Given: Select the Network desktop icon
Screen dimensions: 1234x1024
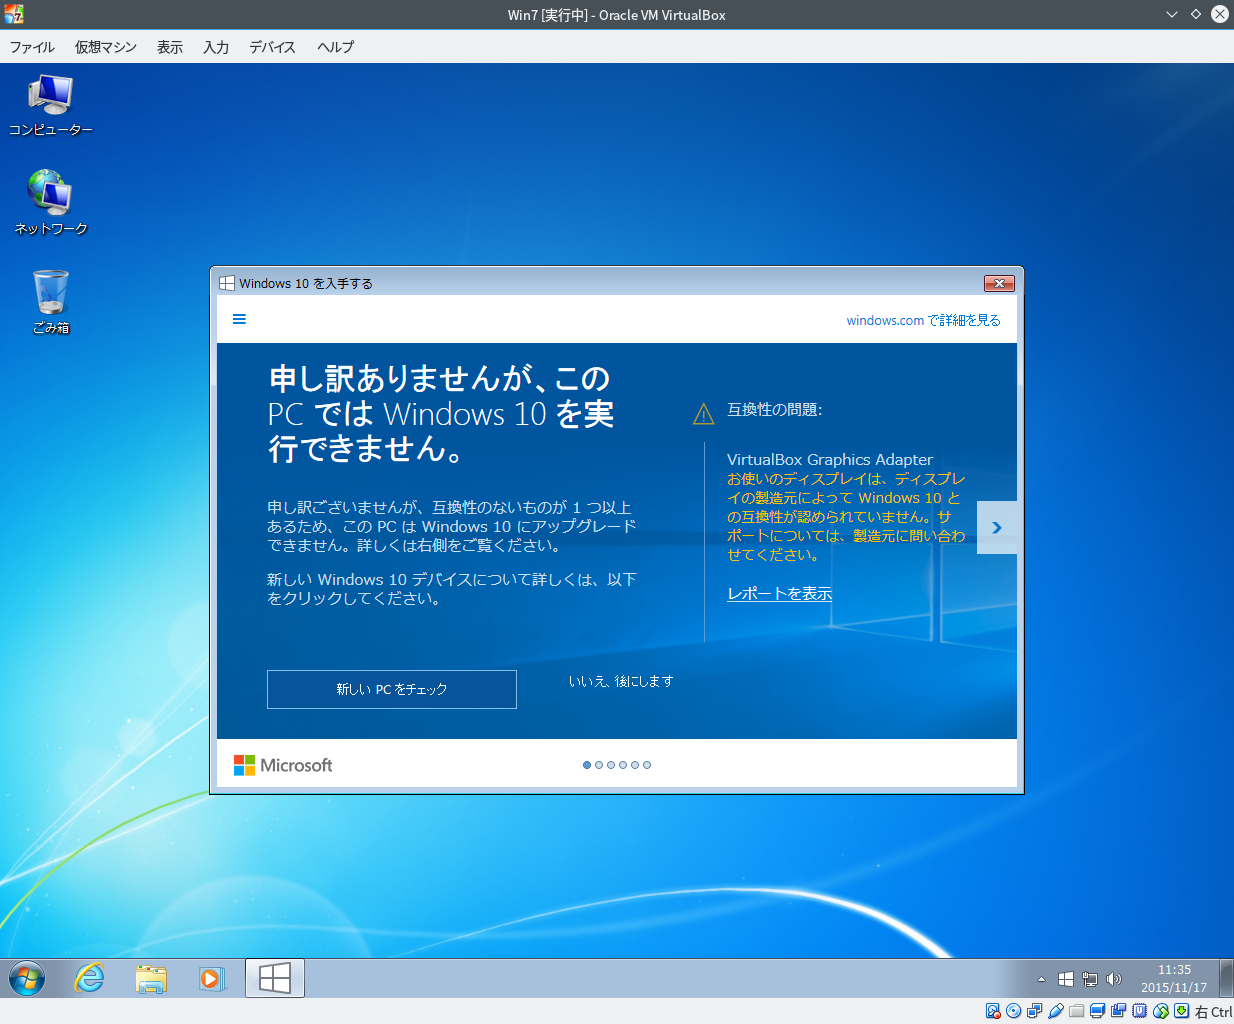Looking at the screenshot, I should 50,203.
